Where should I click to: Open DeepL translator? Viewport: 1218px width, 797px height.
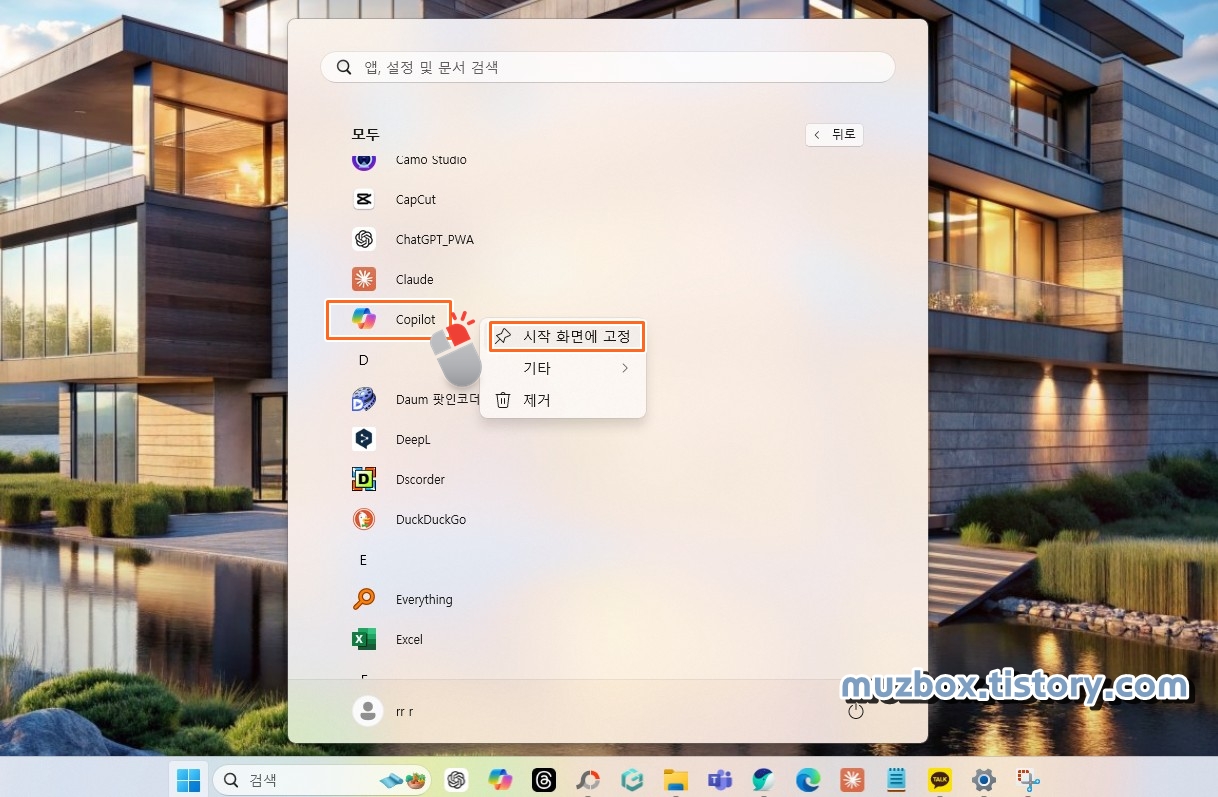pos(412,439)
